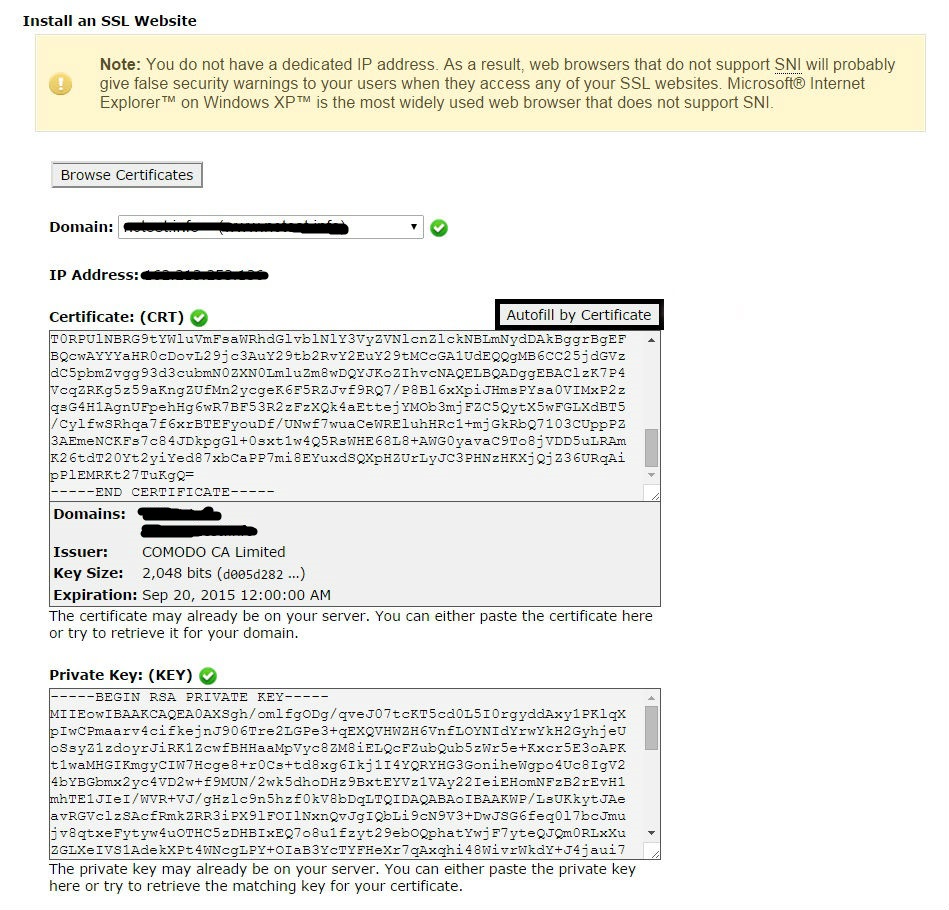
Task: Click the green checkmark beside Domain dropdown
Action: (x=439, y=228)
